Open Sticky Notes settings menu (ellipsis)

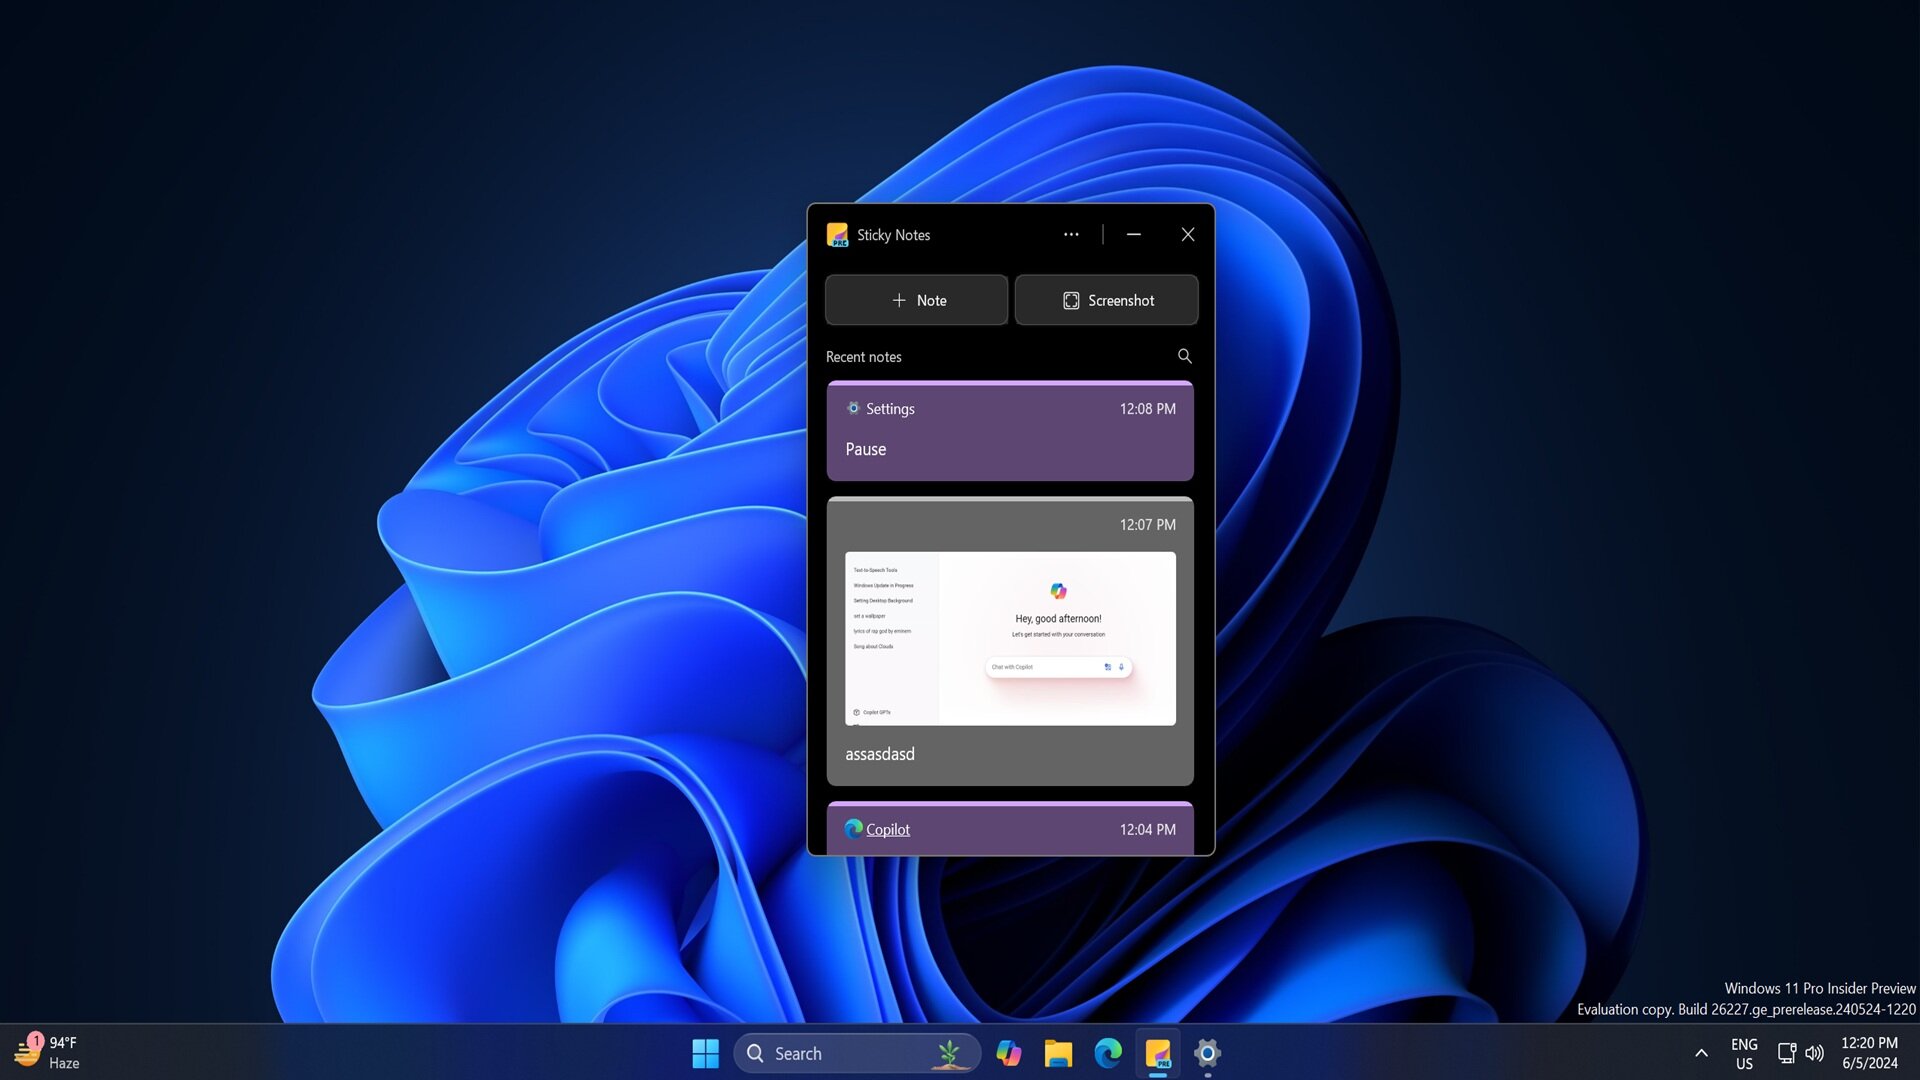1069,235
